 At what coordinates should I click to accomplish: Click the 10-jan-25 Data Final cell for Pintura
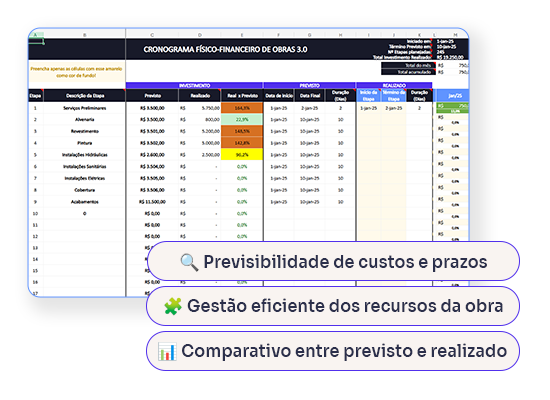tap(310, 143)
